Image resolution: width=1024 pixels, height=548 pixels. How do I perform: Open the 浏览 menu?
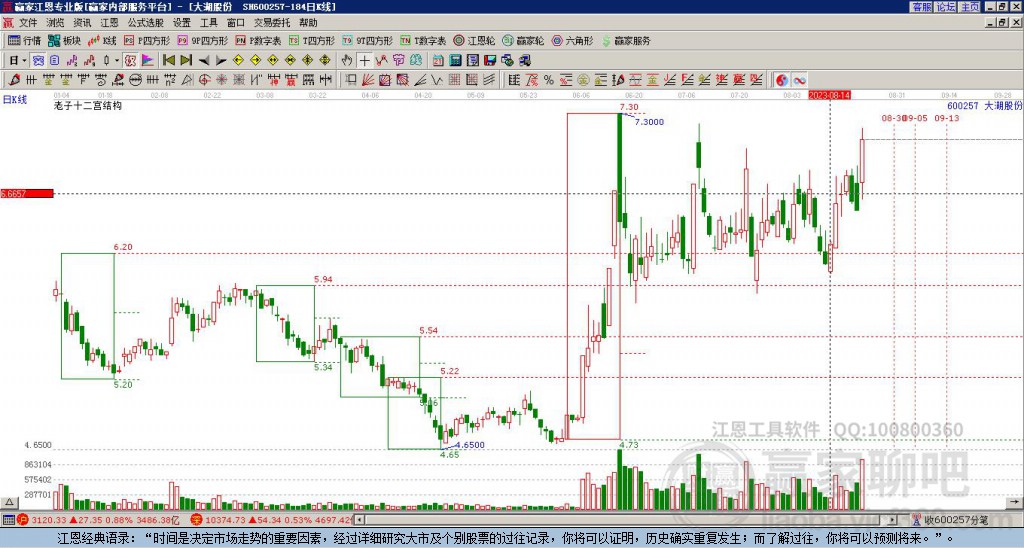pos(56,23)
